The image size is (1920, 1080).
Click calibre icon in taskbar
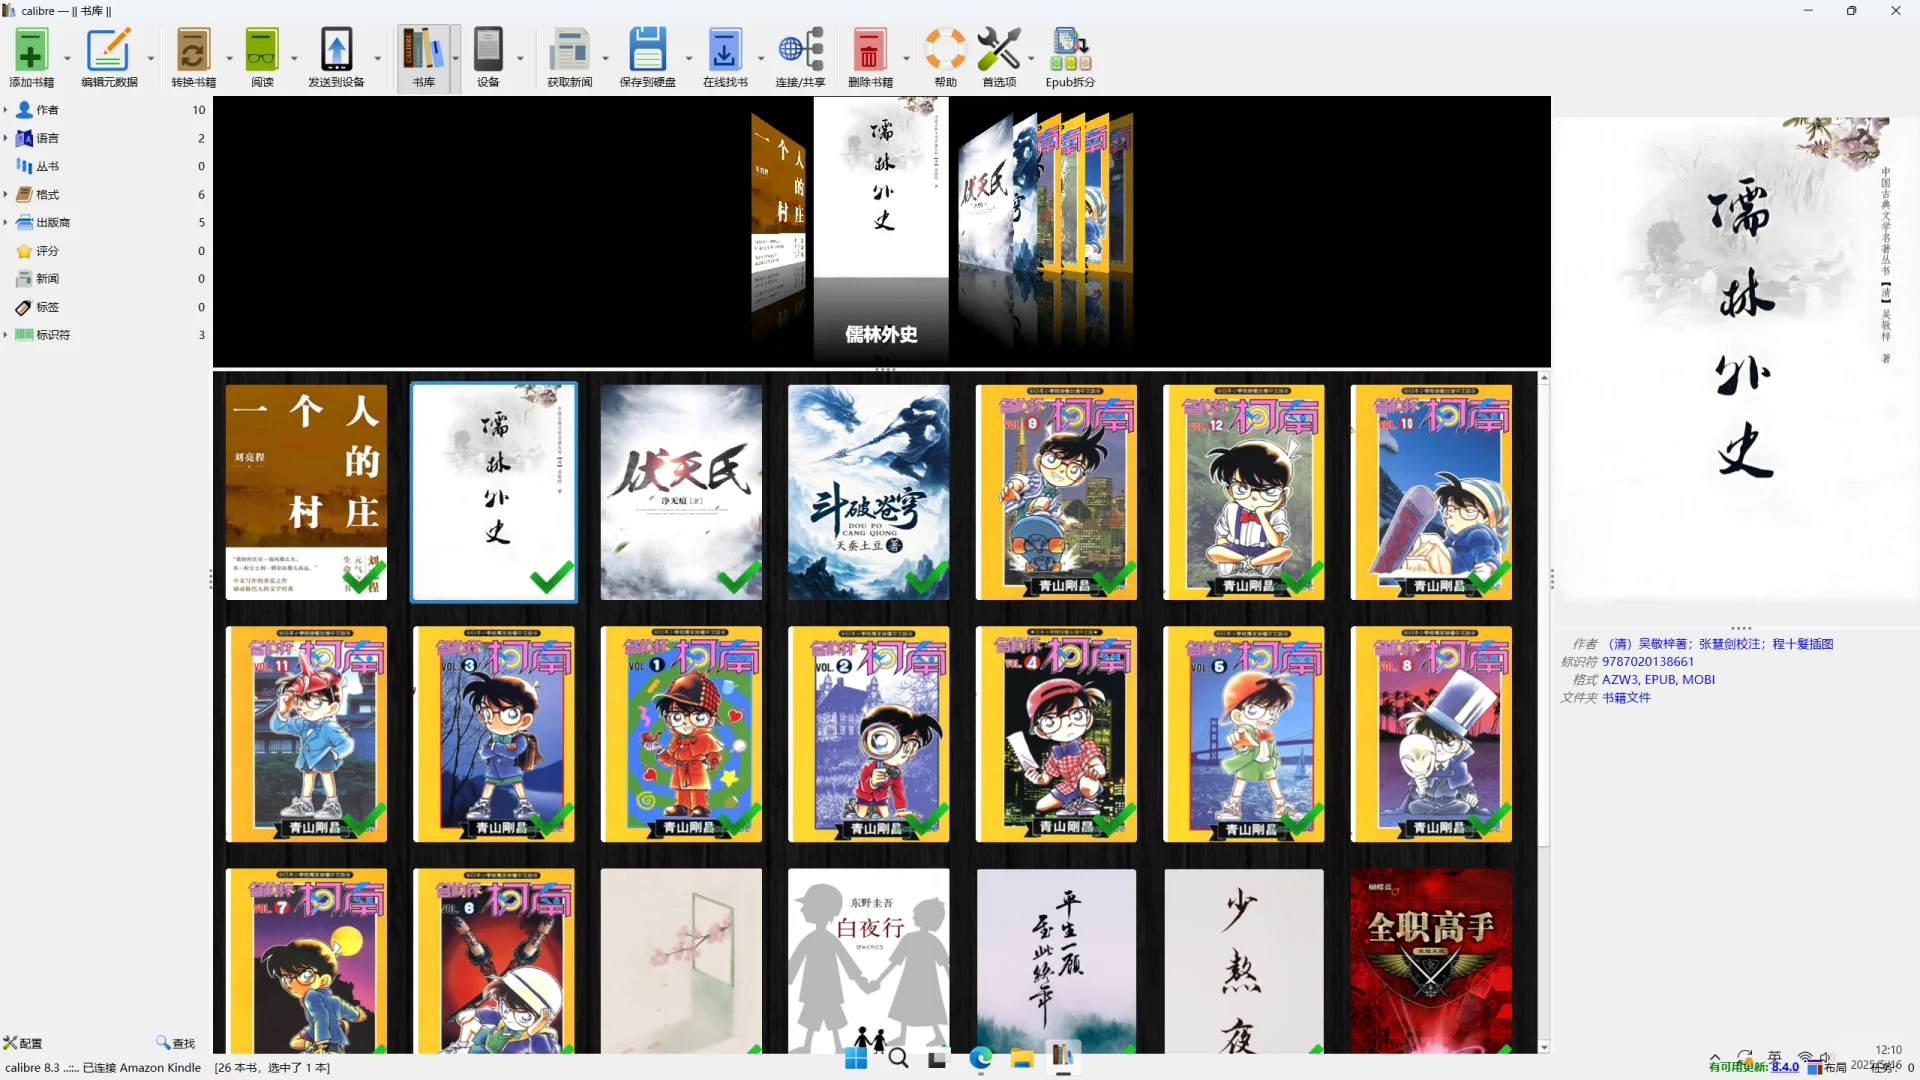[x=1062, y=1058]
